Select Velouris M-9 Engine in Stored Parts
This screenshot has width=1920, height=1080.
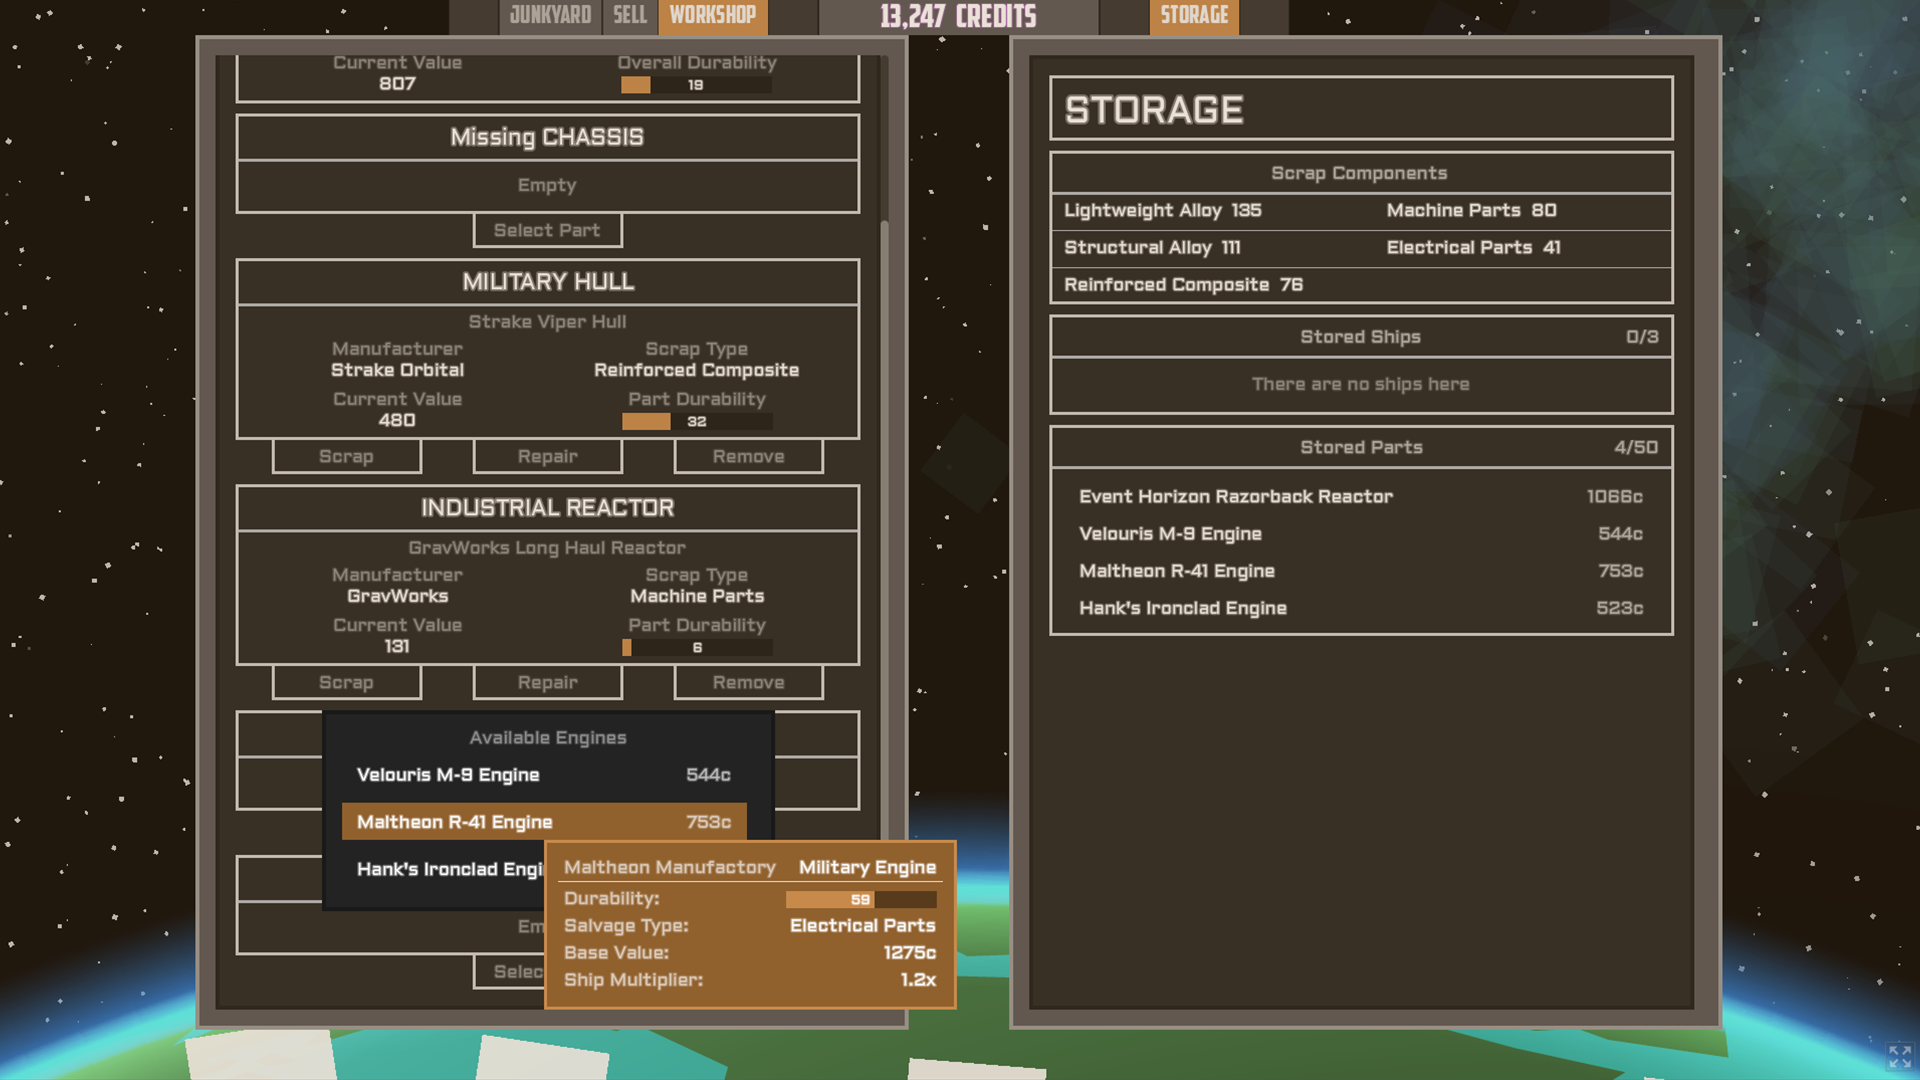click(1361, 534)
